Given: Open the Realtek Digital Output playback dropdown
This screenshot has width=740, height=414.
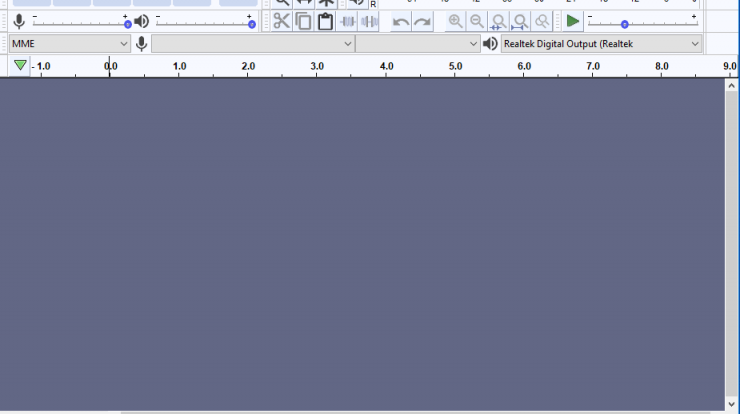Looking at the screenshot, I should tap(602, 44).
